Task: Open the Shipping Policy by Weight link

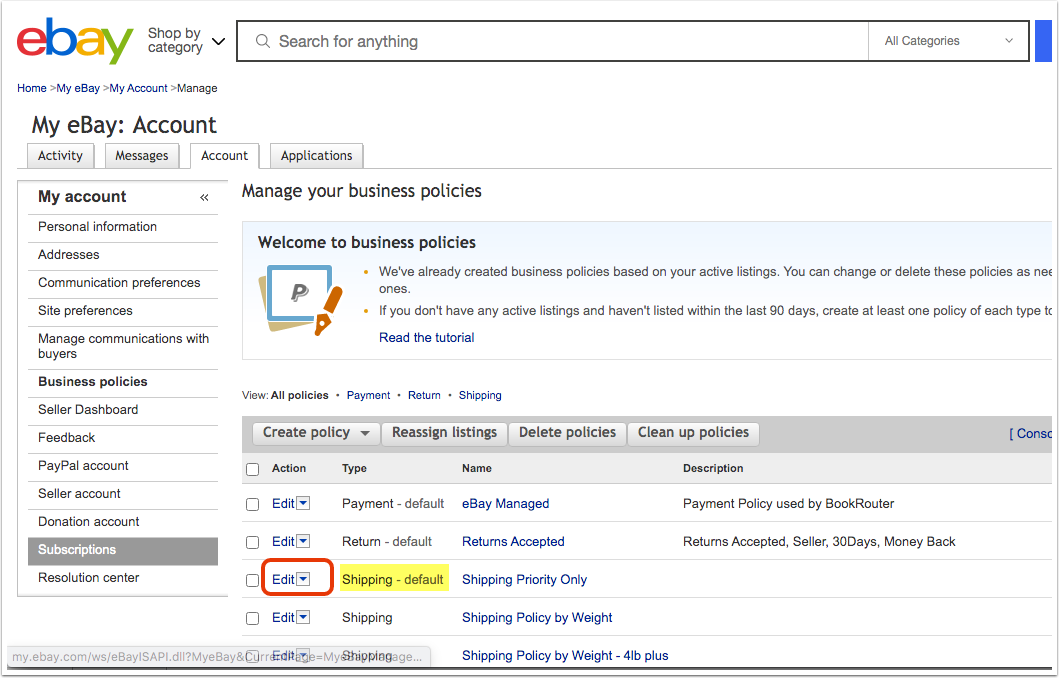Action: (x=537, y=617)
